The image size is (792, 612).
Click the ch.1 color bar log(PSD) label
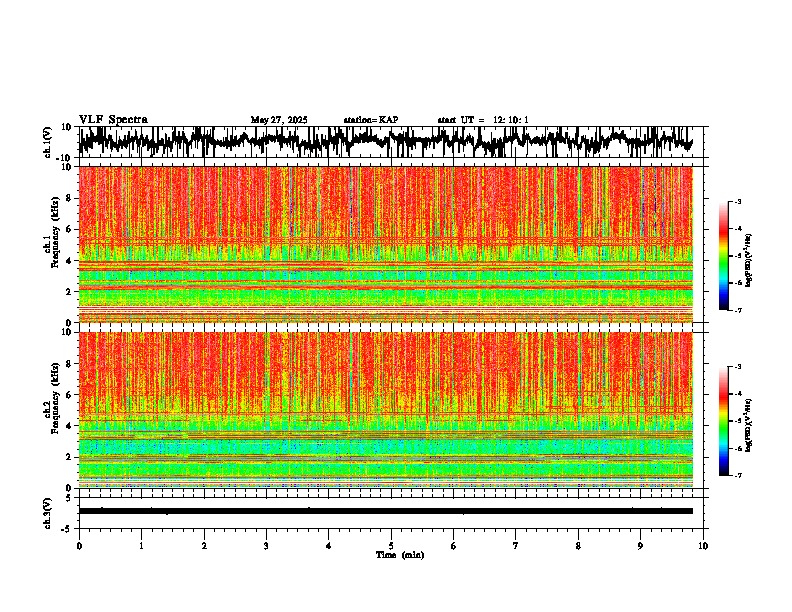(x=749, y=261)
